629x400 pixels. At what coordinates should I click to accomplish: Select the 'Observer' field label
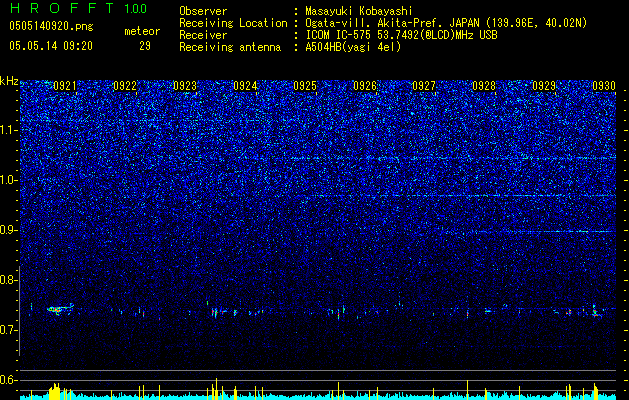[x=203, y=11]
